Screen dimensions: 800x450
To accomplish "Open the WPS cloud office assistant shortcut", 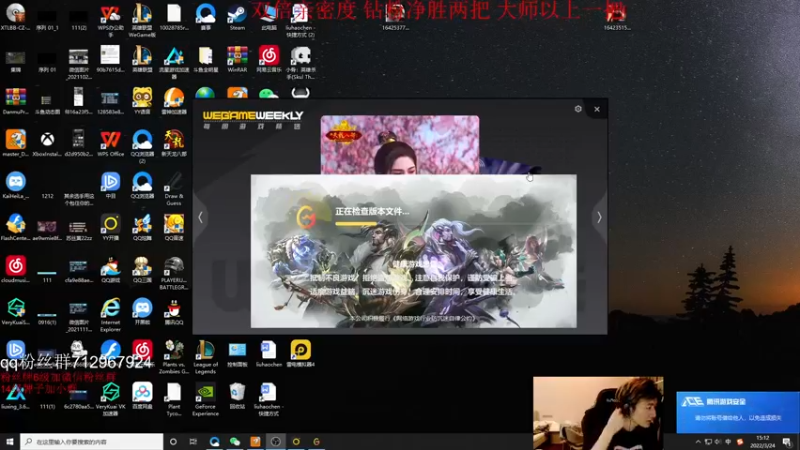I will click(110, 20).
